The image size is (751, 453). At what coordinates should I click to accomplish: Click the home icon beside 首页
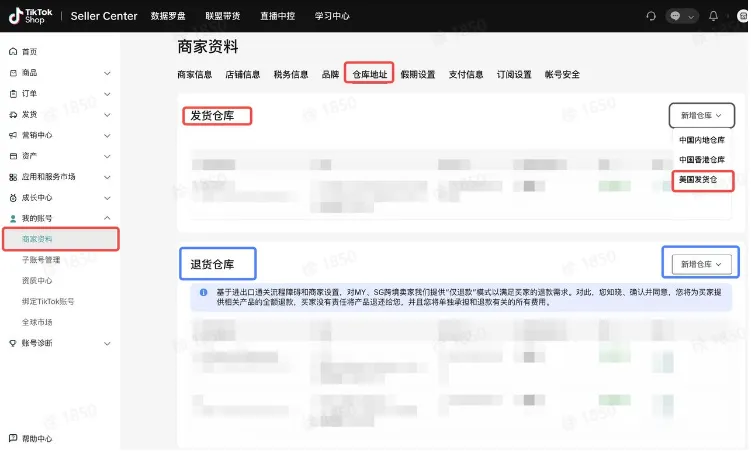(x=13, y=52)
